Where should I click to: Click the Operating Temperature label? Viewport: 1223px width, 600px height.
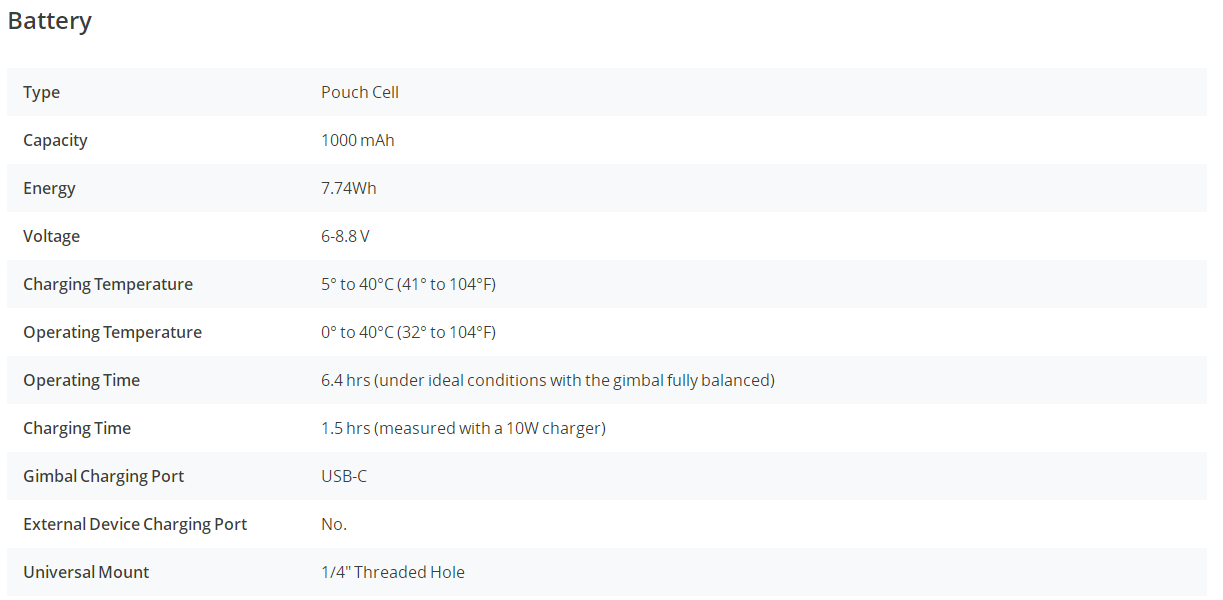coord(112,333)
